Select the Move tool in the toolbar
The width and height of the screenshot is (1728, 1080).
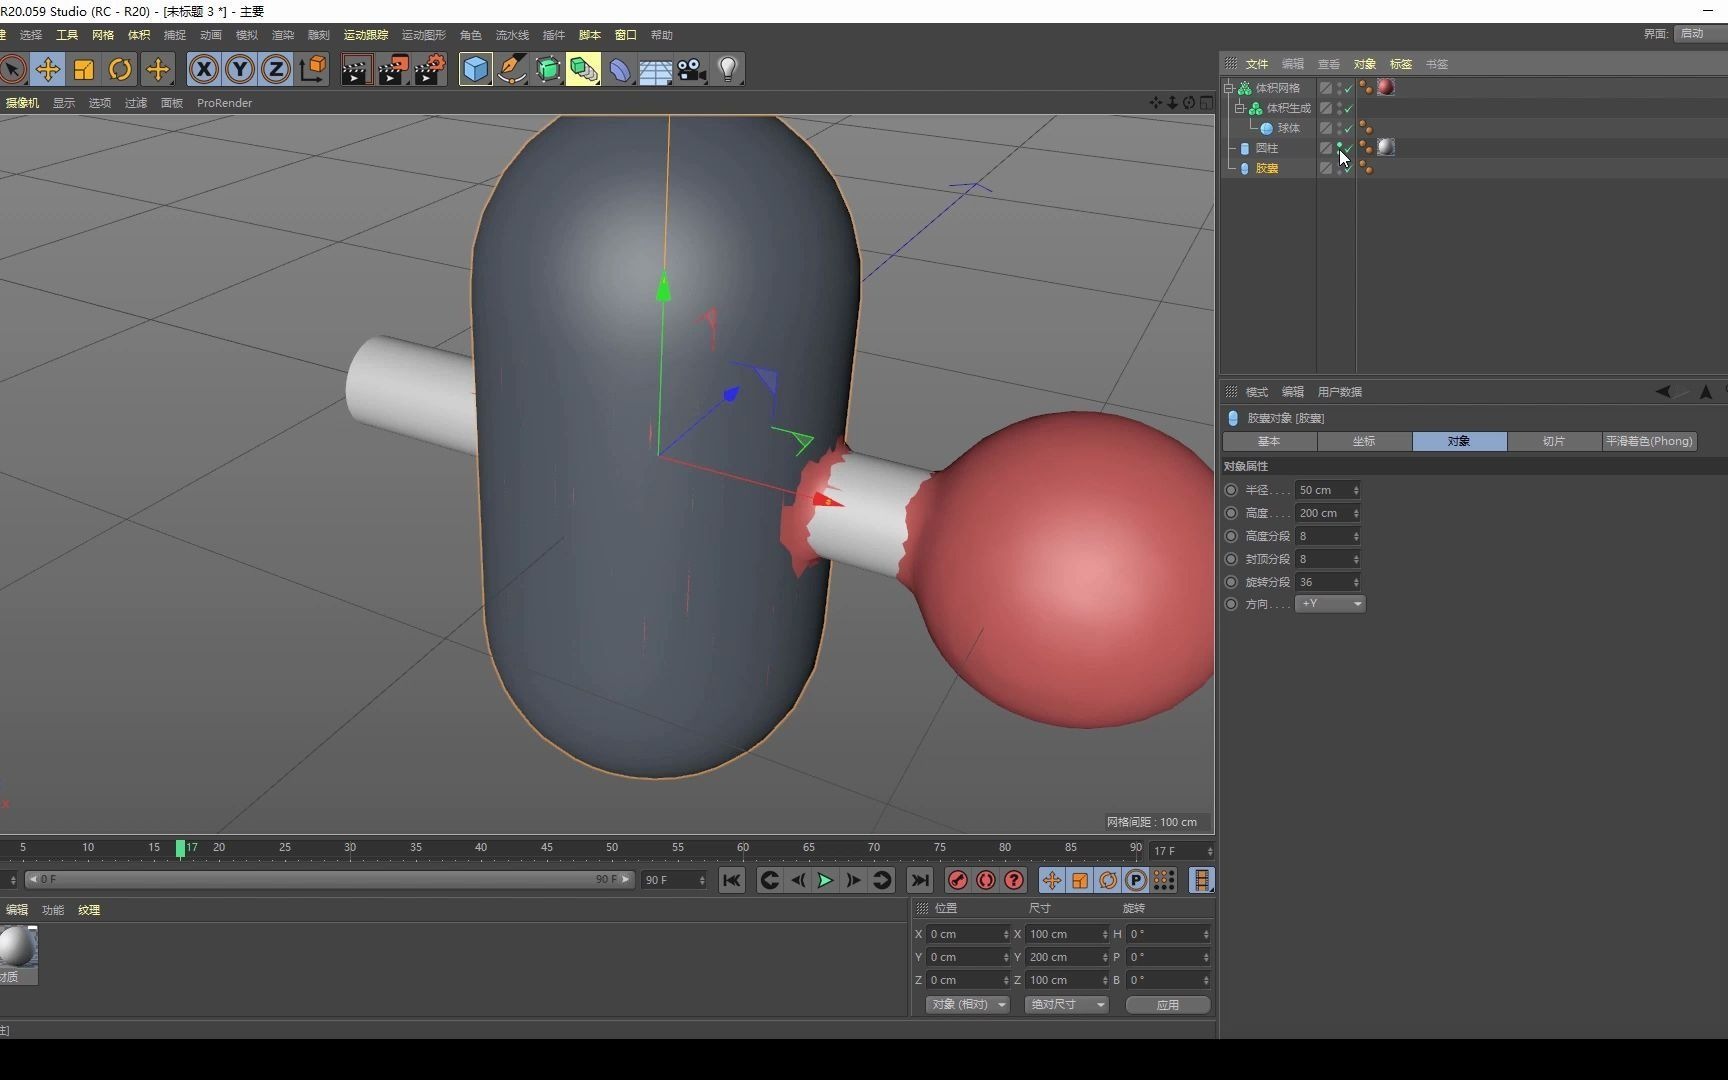tap(47, 69)
